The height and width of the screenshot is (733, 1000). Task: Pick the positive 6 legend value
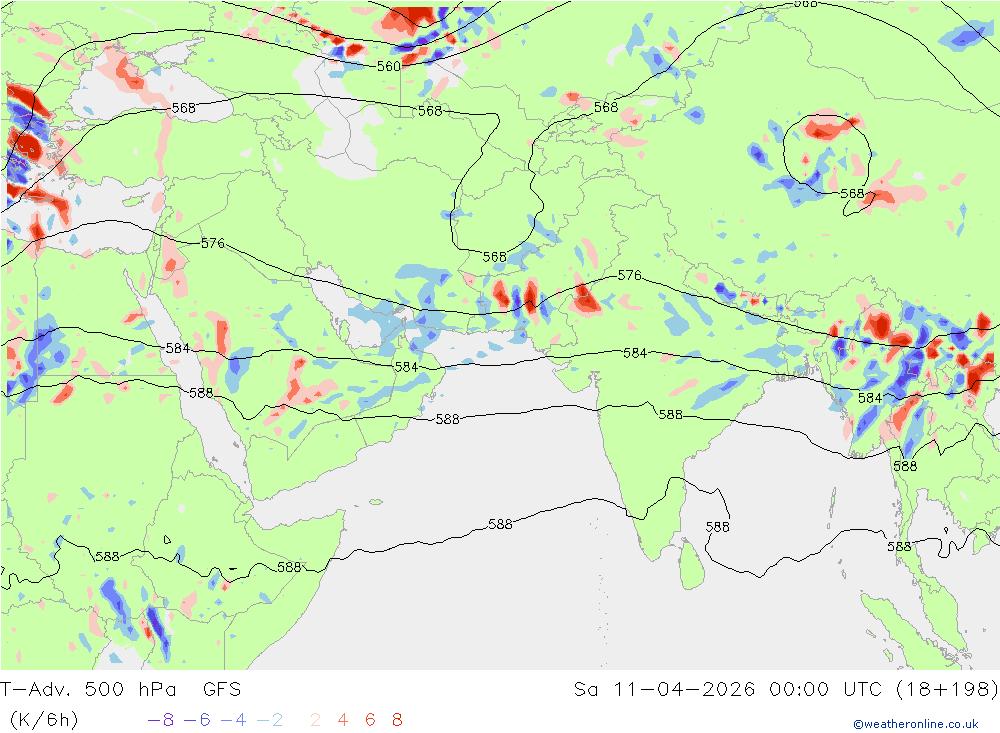pyautogui.click(x=370, y=720)
